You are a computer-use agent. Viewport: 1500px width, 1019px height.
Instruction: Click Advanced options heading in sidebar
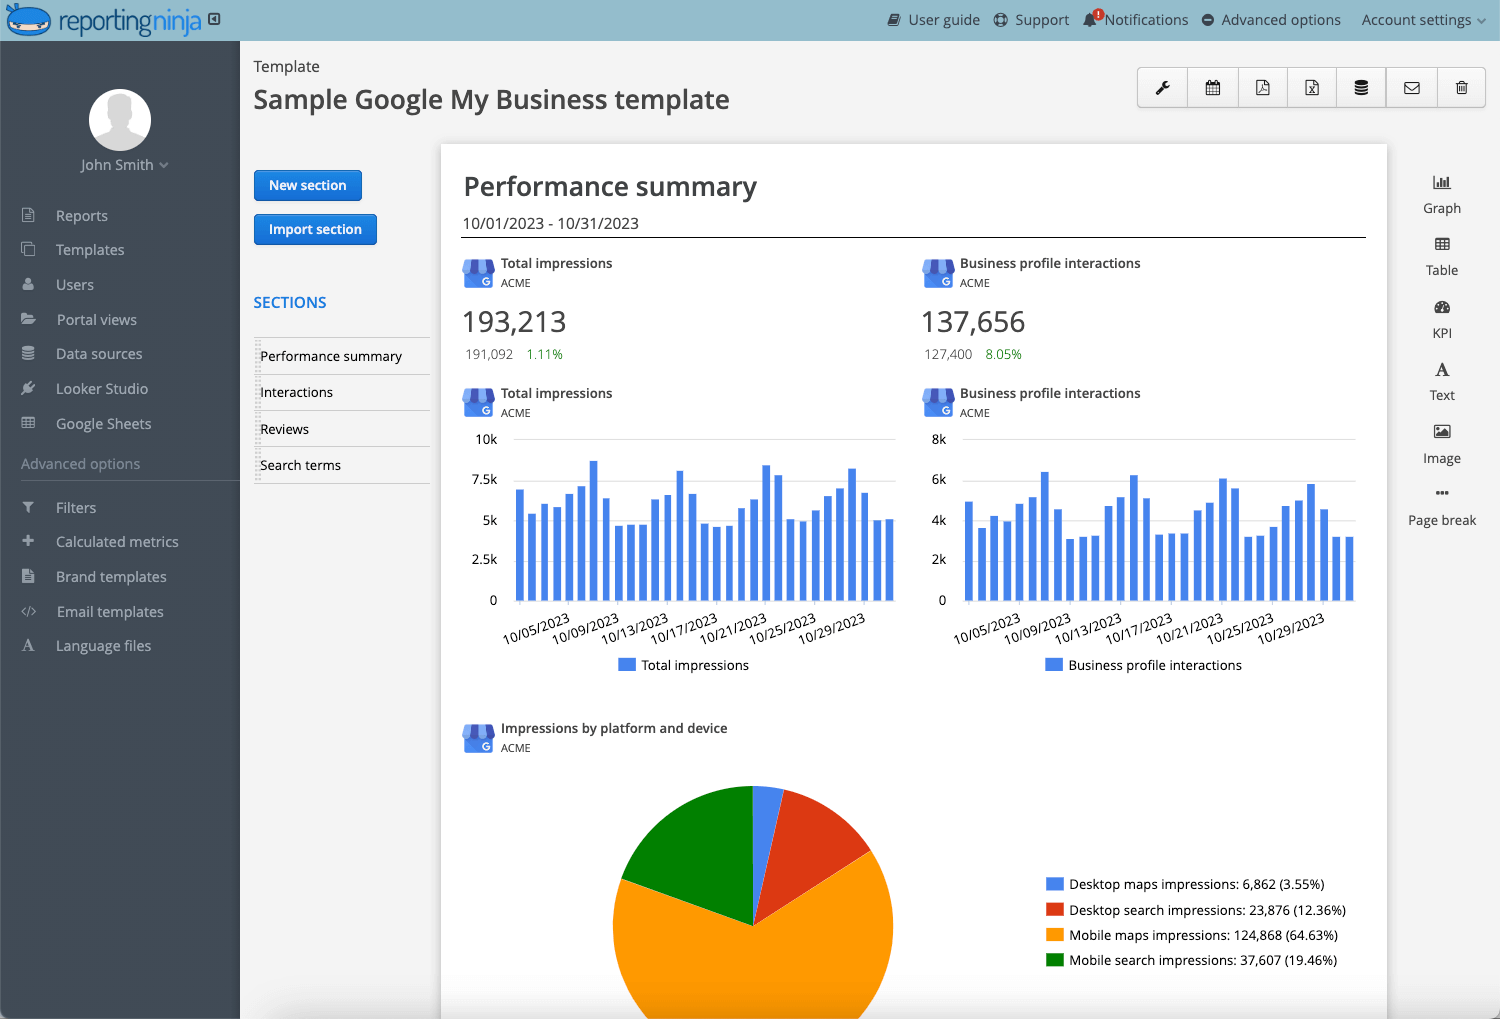click(x=80, y=464)
